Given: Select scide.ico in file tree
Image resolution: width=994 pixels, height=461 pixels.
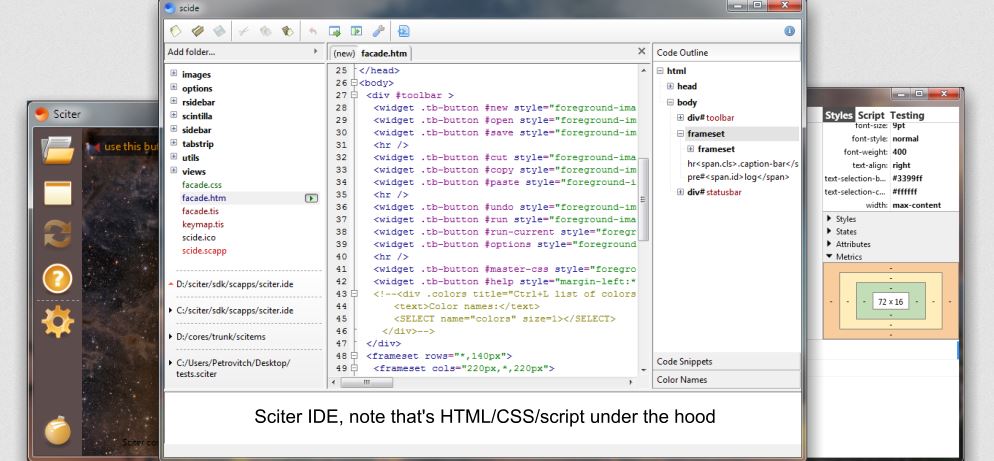Looking at the screenshot, I should [198, 237].
